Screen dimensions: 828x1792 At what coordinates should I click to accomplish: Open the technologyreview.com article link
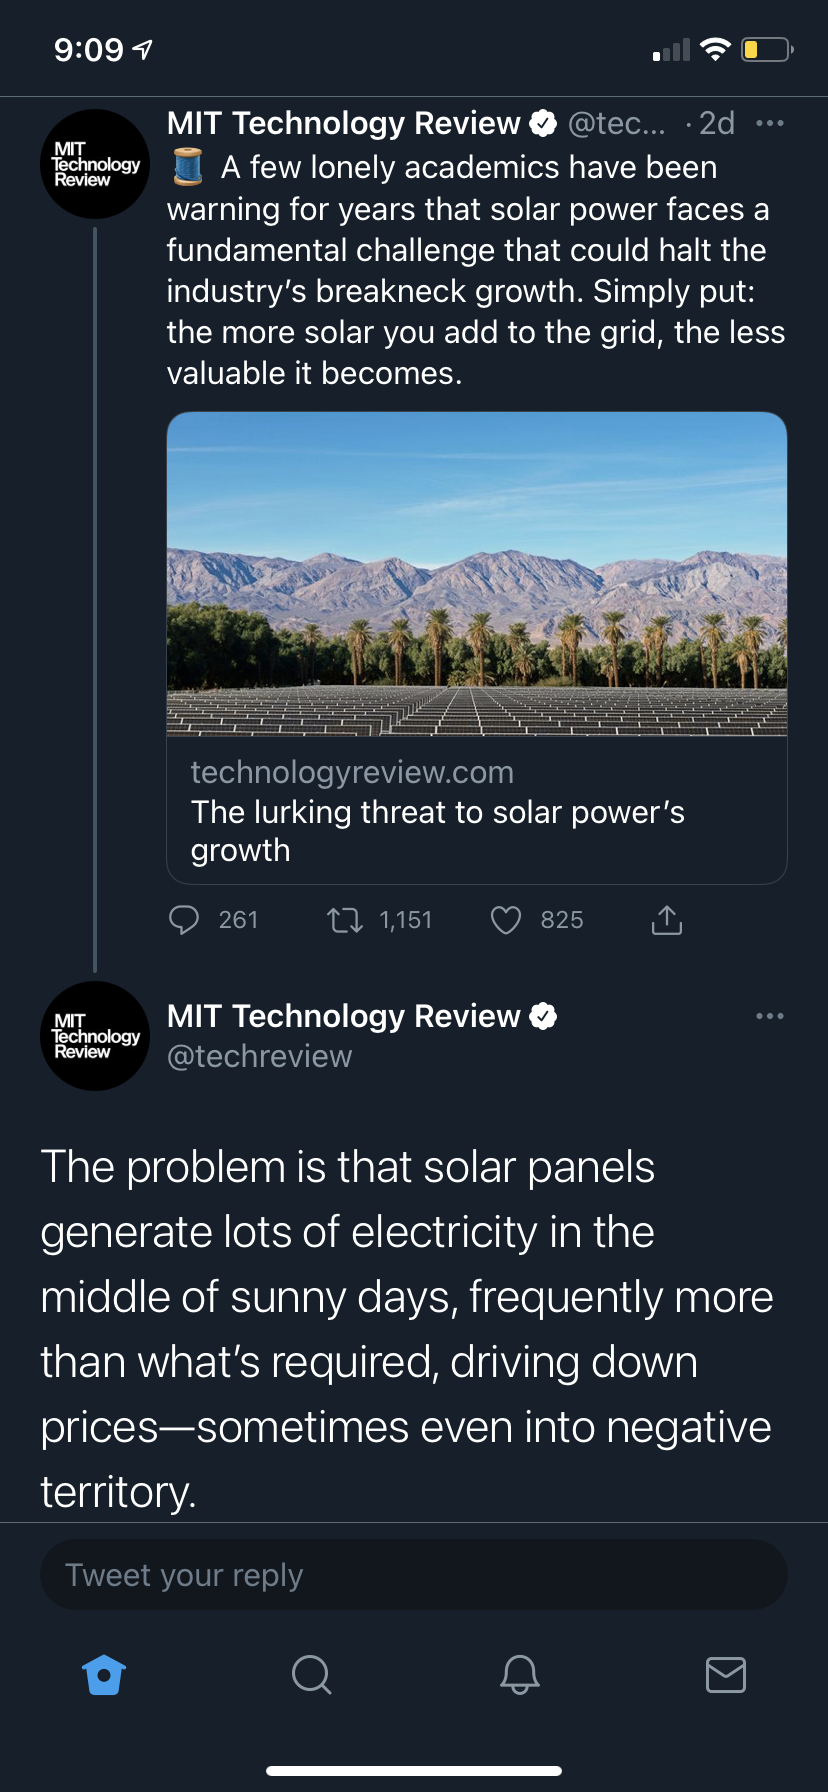coord(437,811)
